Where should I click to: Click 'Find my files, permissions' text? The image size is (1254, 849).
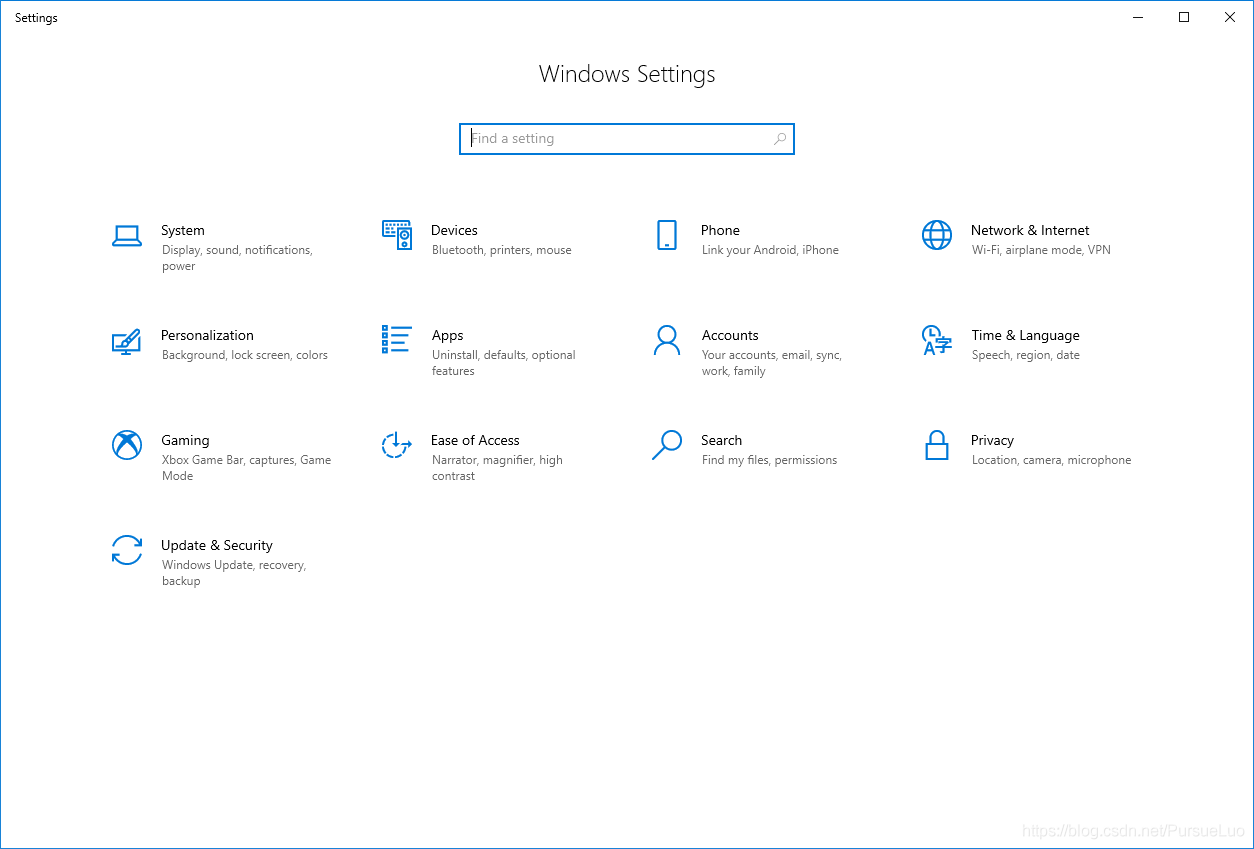point(770,460)
